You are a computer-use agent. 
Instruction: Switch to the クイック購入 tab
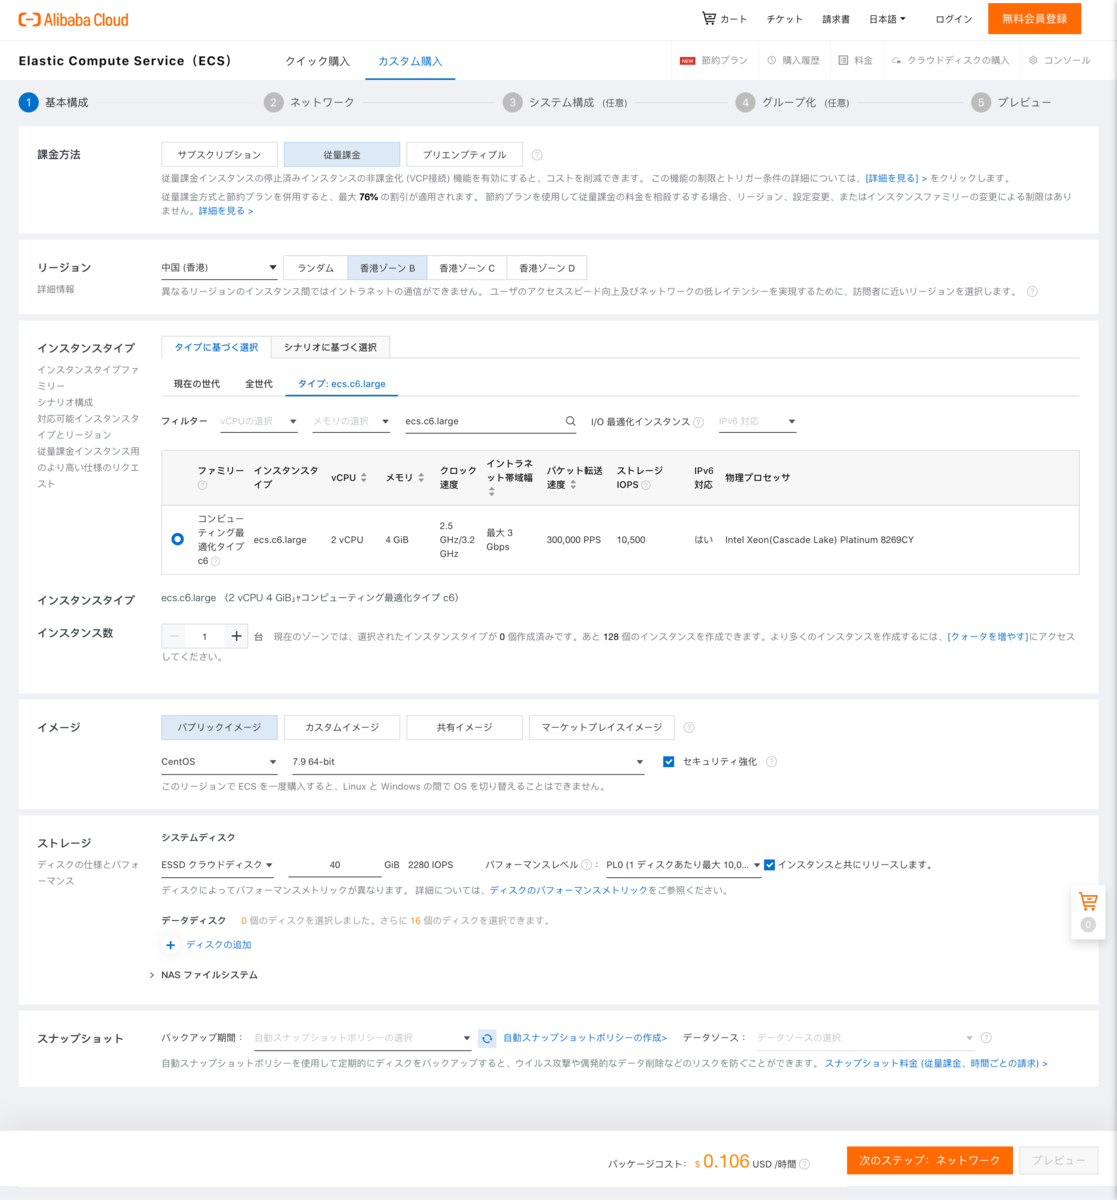pyautogui.click(x=317, y=61)
